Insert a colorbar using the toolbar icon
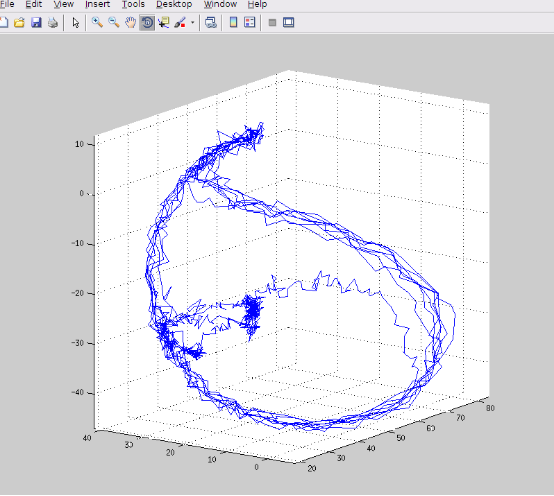The height and width of the screenshot is (496, 554). [233, 23]
